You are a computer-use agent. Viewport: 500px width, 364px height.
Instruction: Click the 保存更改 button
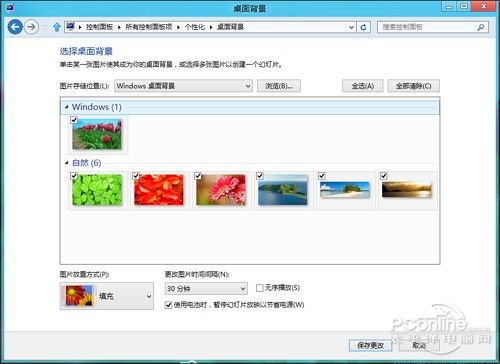pos(370,345)
